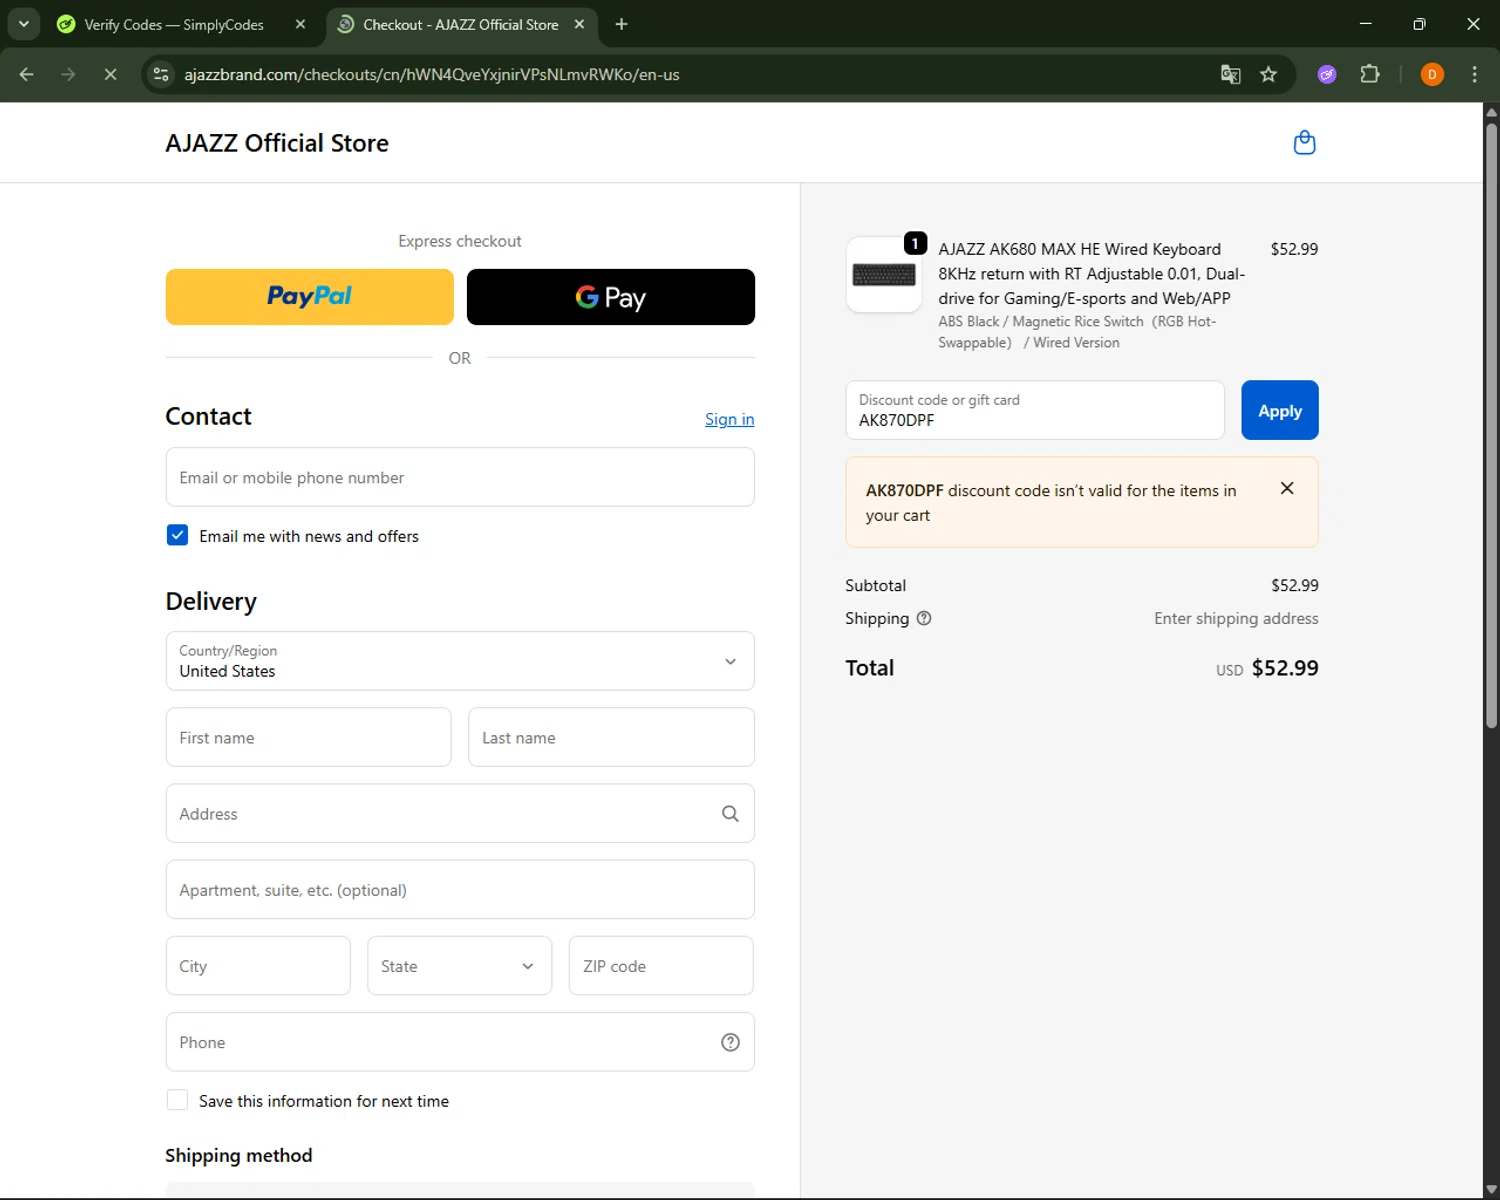1500x1200 pixels.
Task: Focus the City field
Action: click(258, 966)
